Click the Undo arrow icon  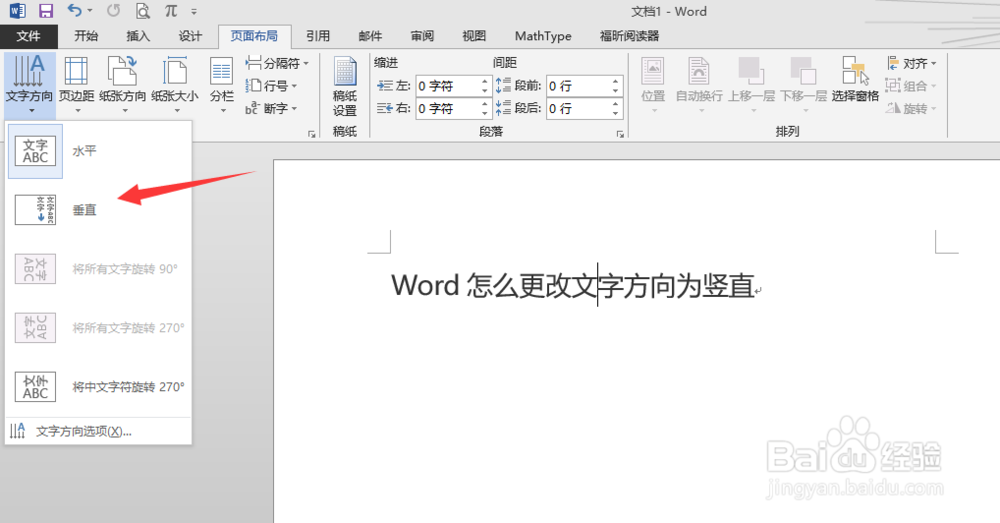coord(75,10)
